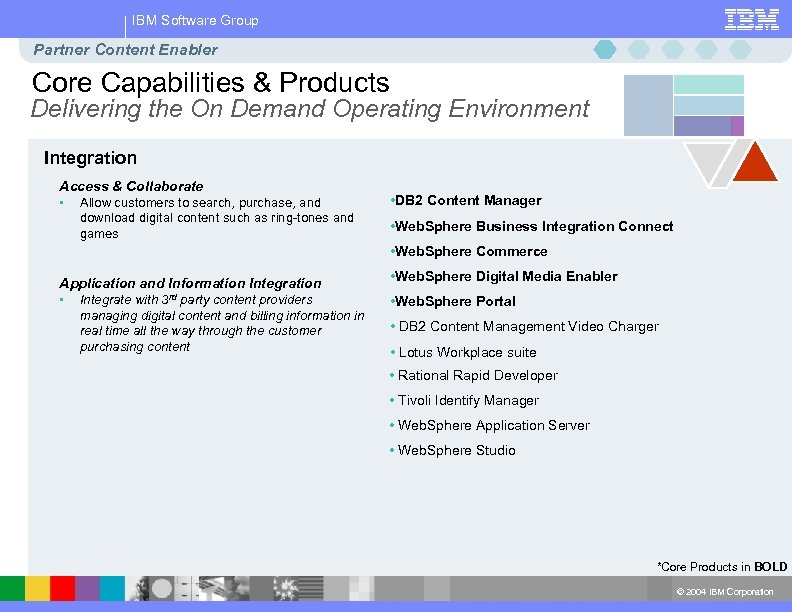Select the 'Partner Content Enabler' subtitle
Screen dimensions: 792x612
click(125, 49)
